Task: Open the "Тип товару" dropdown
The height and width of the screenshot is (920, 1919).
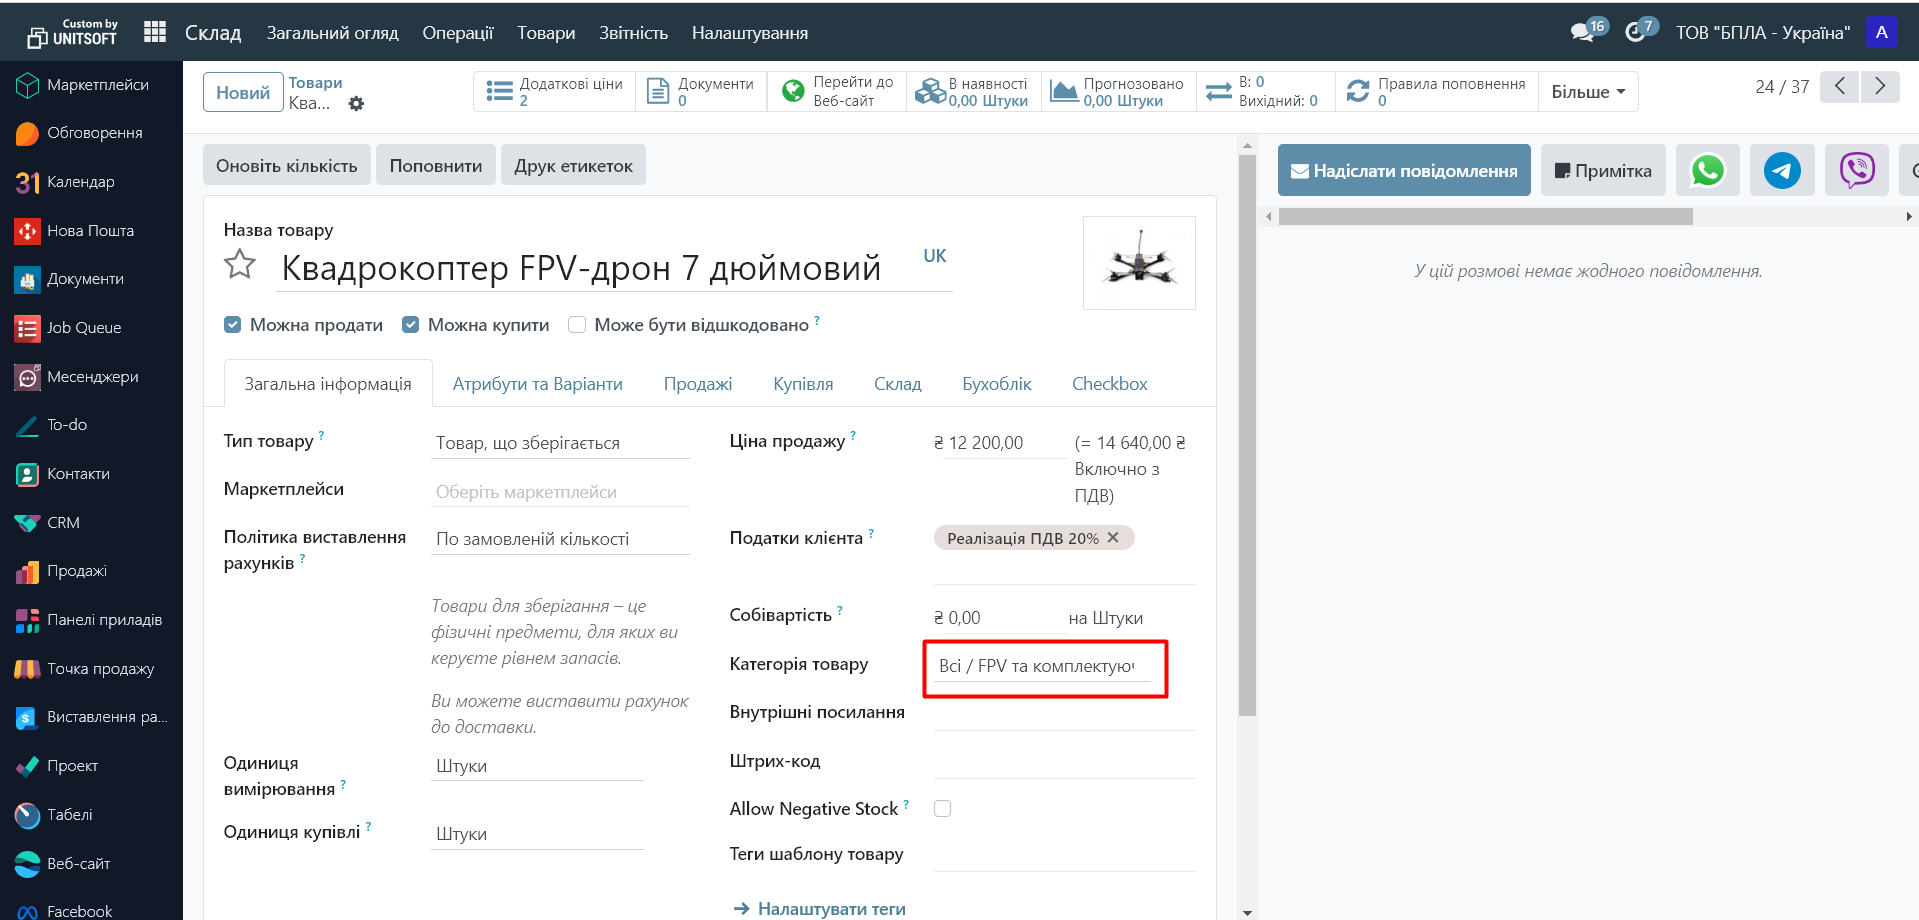Action: point(560,443)
